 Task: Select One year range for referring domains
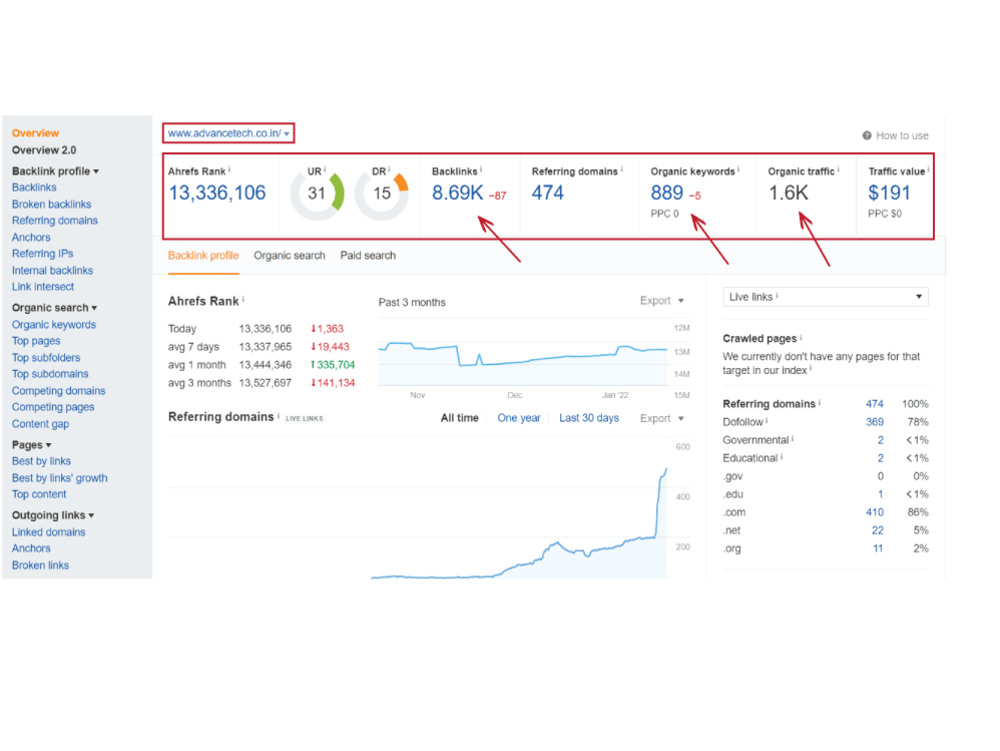click(x=518, y=418)
